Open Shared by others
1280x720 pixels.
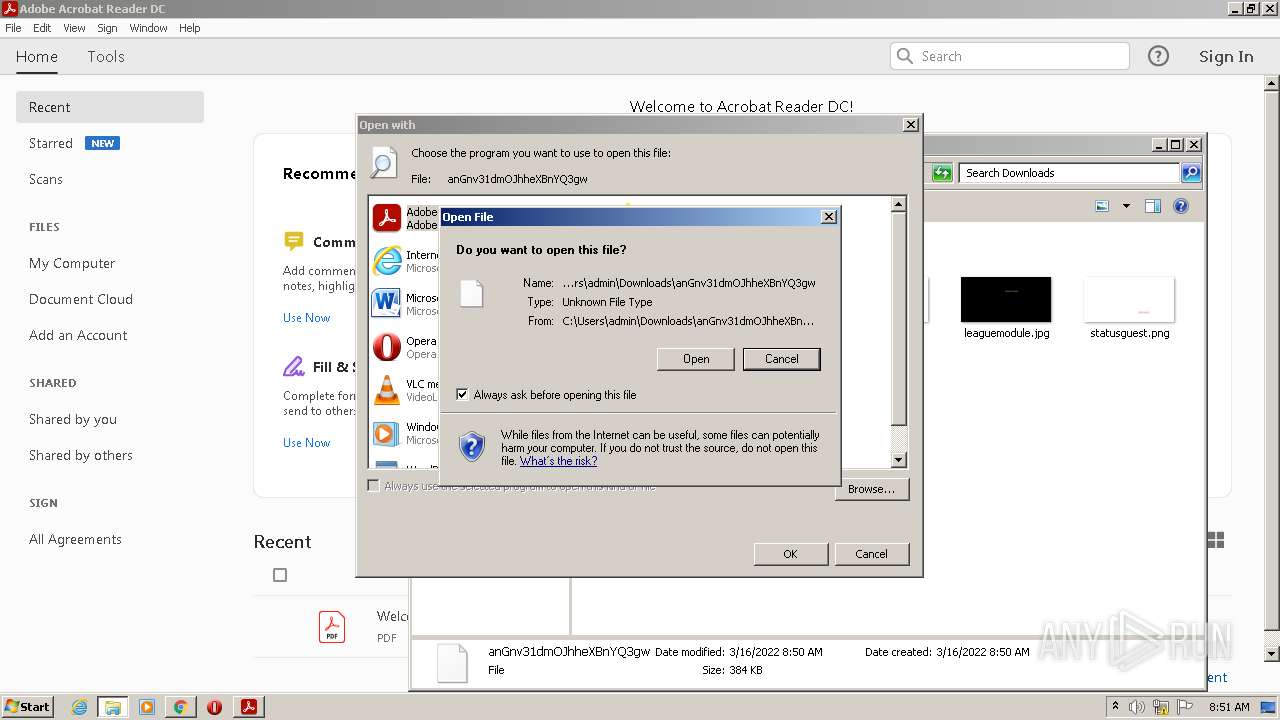(81, 455)
